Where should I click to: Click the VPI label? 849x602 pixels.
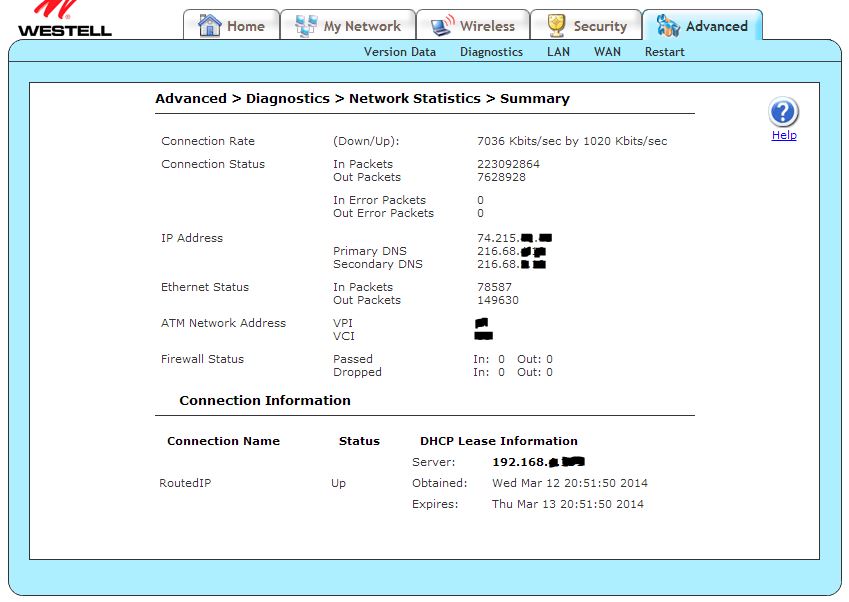[x=343, y=323]
